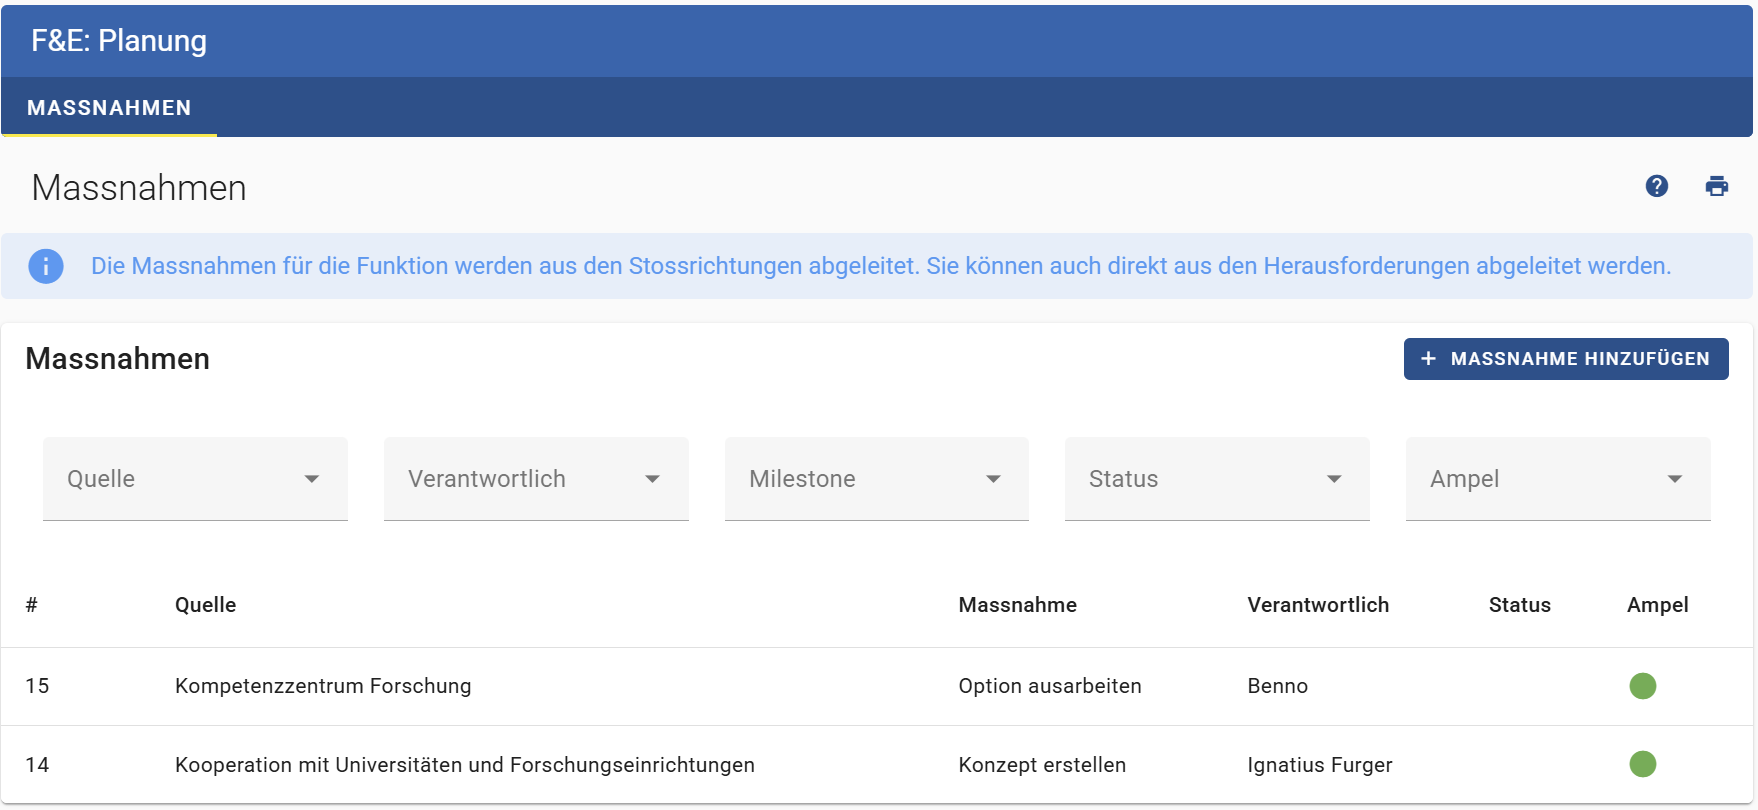Click the Ignatius Furger cell
1758x810 pixels.
pyautogui.click(x=1320, y=765)
